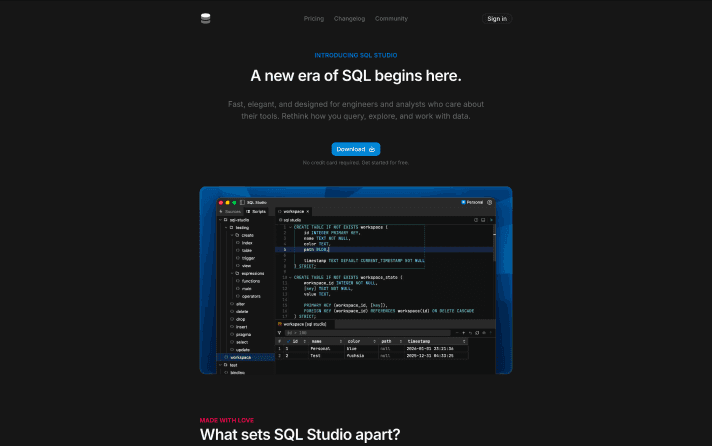Click the editor vertical scrollbar
Viewport: 712px width, 446px height.
click(x=494, y=243)
